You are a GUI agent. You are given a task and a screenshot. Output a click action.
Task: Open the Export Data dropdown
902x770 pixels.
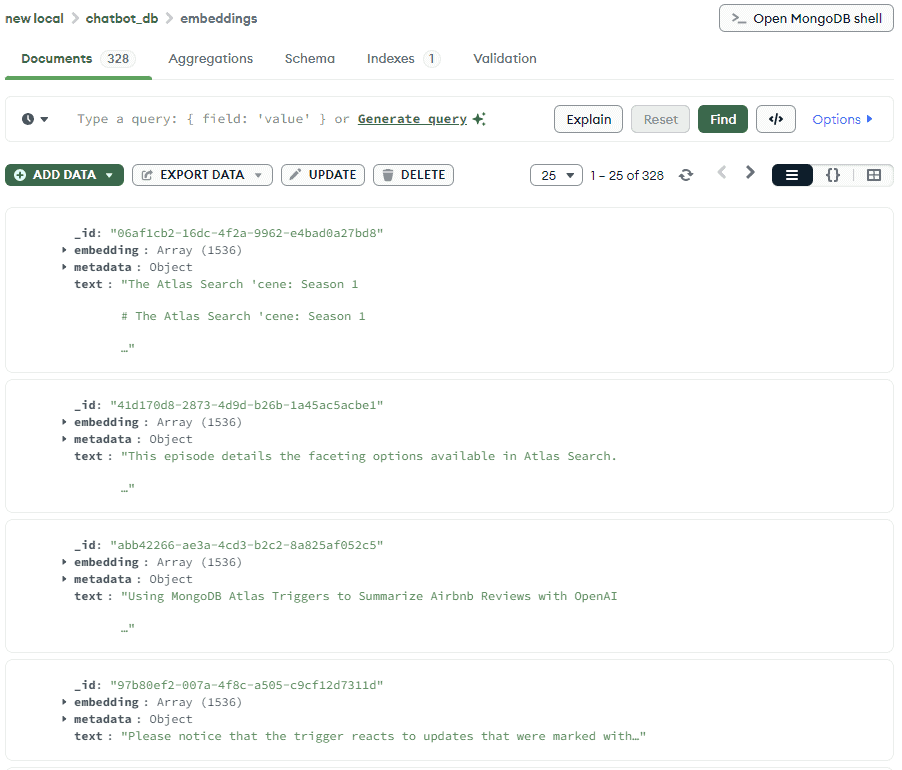[202, 175]
